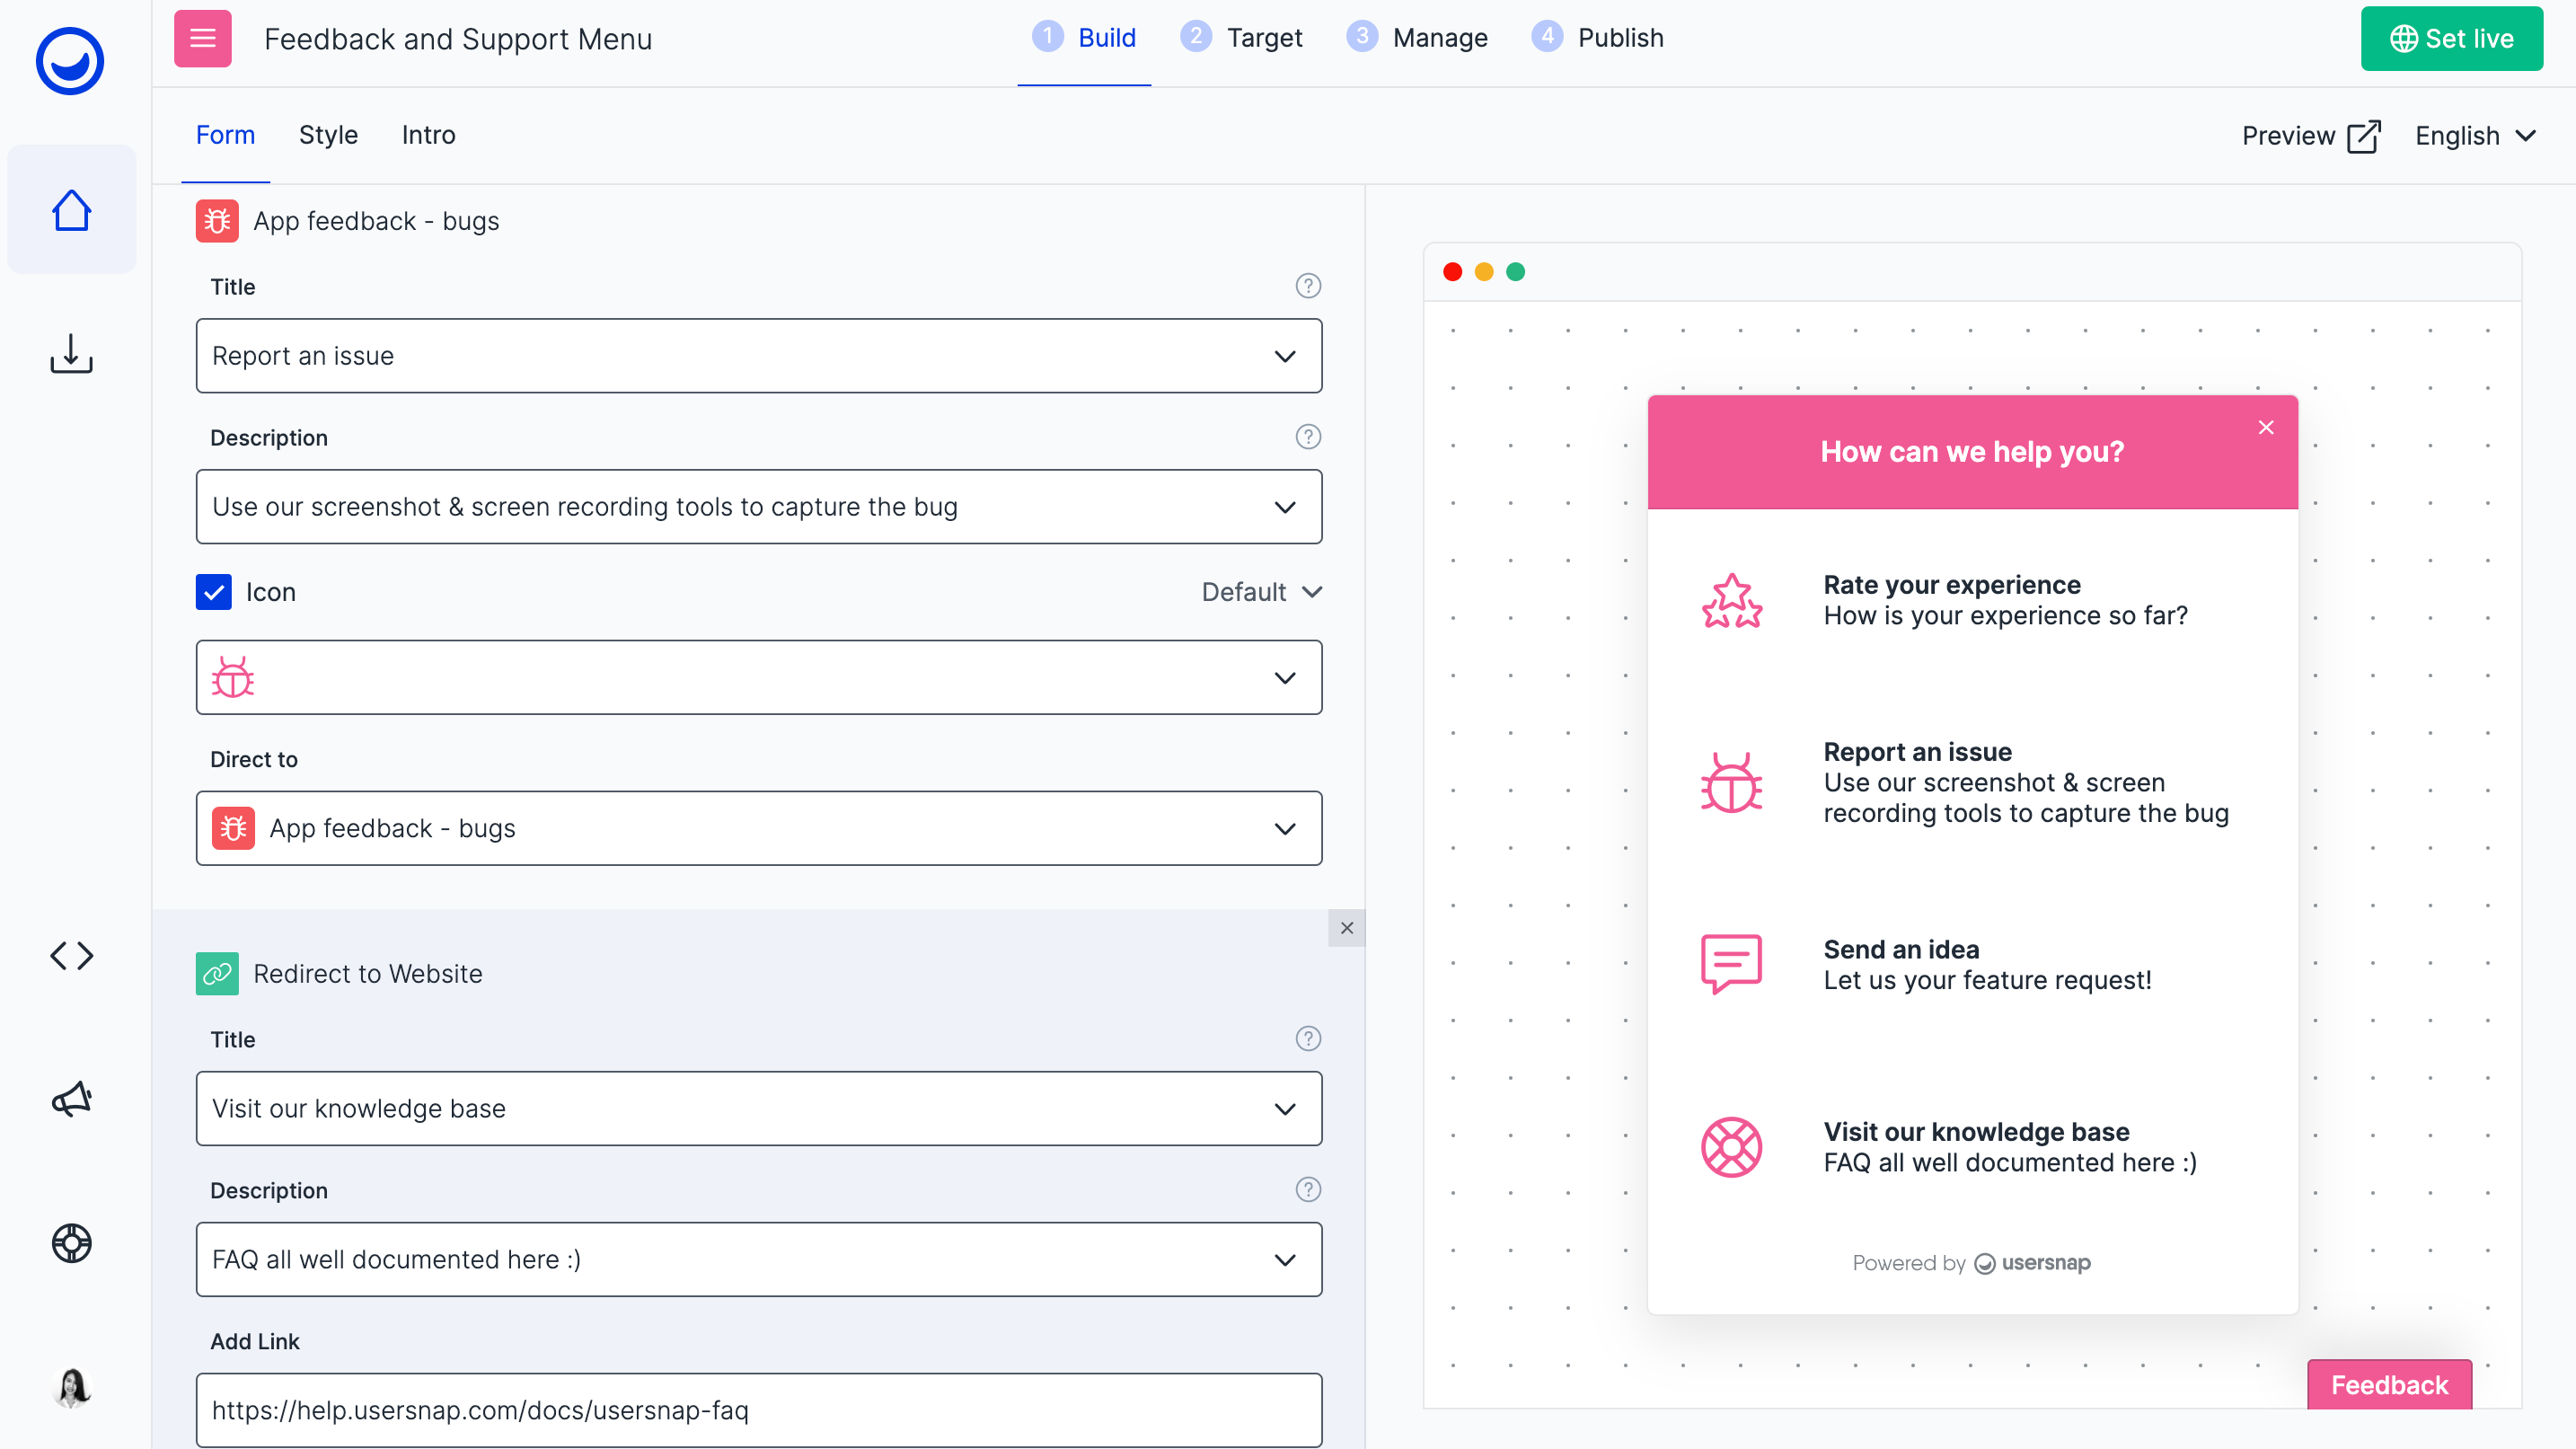This screenshot has width=2576, height=1449.
Task: Expand the English language dropdown
Action: [2476, 136]
